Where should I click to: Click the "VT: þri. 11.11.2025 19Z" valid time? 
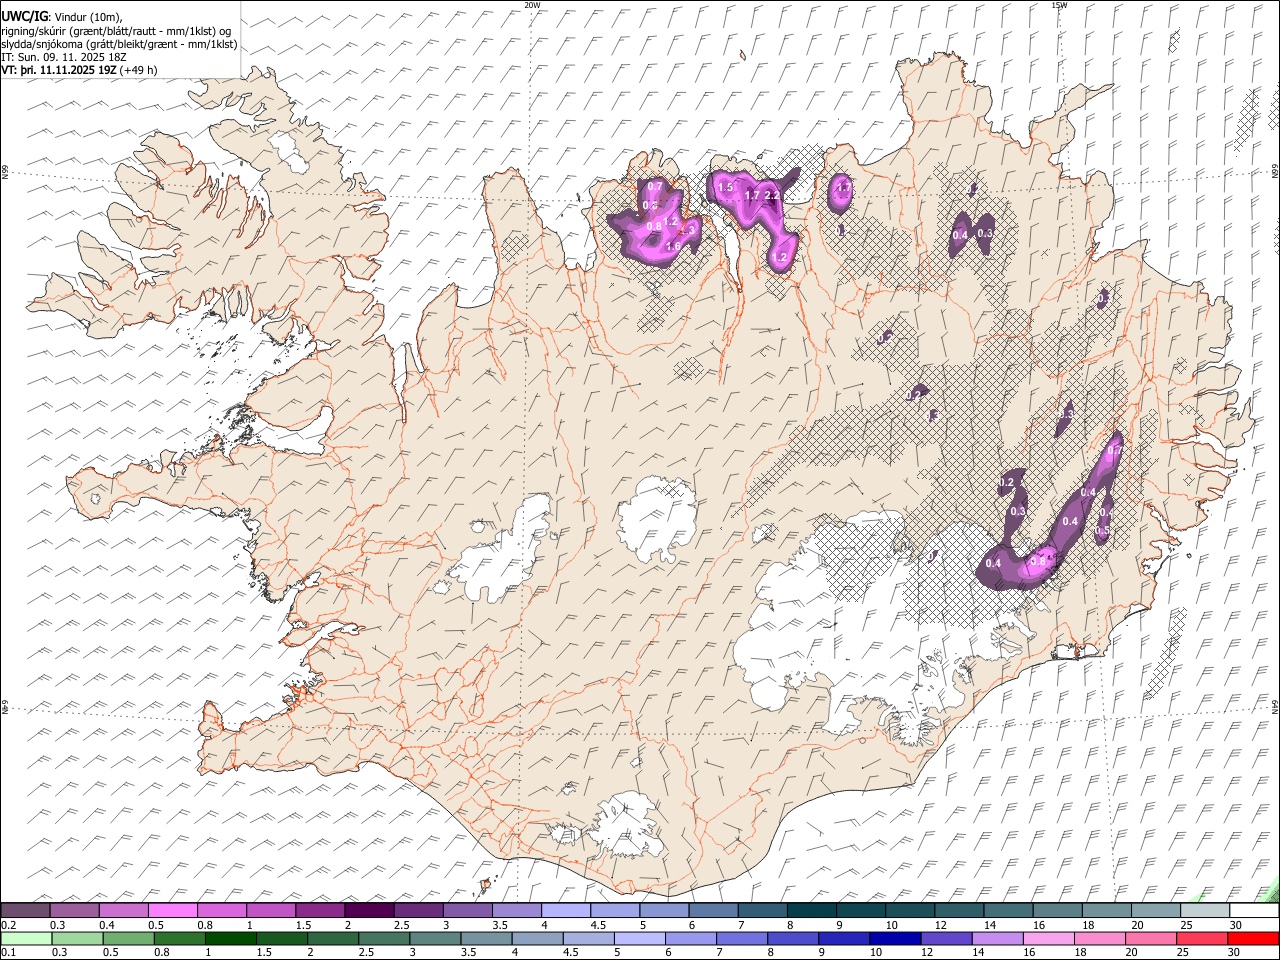coord(59,70)
